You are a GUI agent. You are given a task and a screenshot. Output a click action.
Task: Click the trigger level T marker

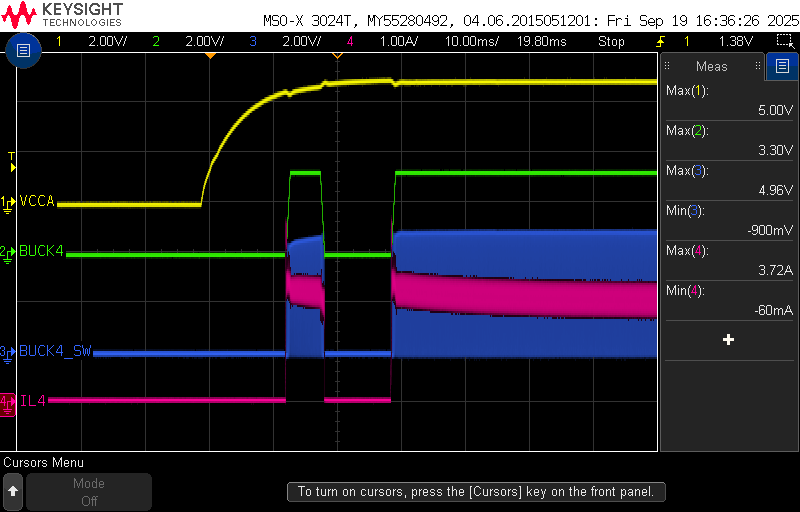12,162
